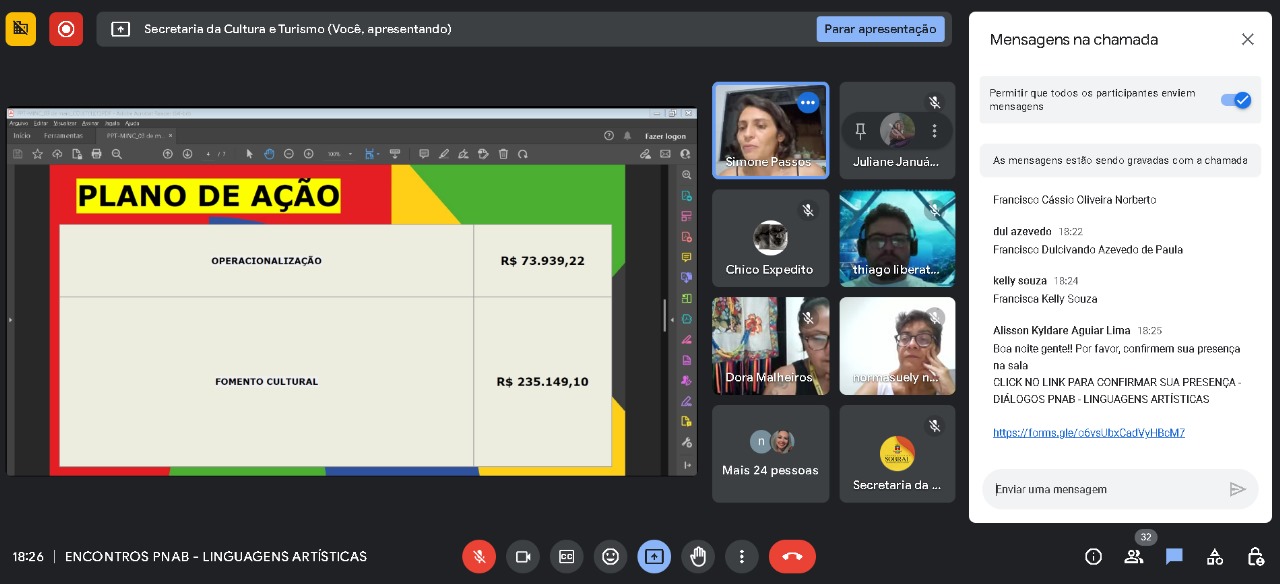Close the Mensagens na chamada panel
This screenshot has width=1280, height=584.
(x=1247, y=40)
